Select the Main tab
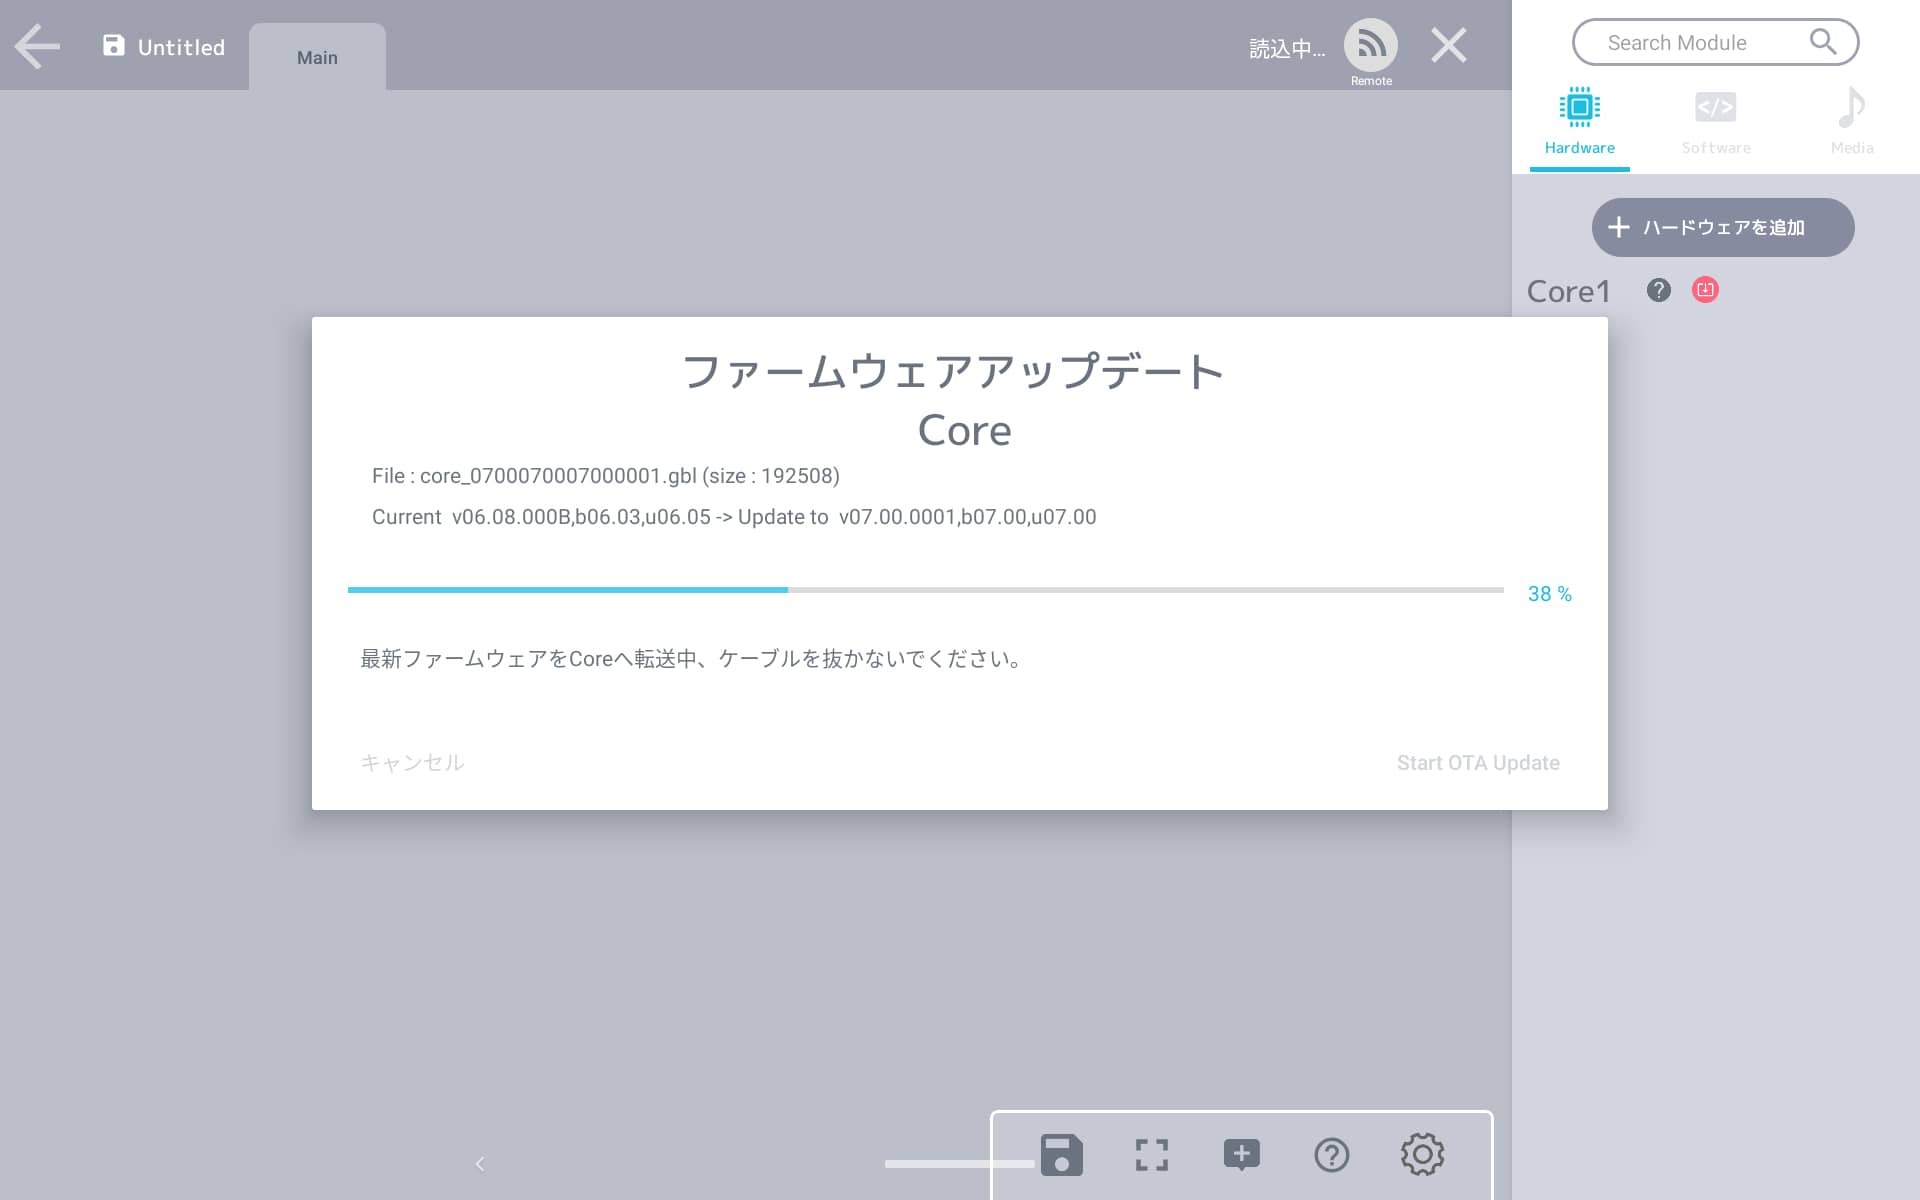Image resolution: width=1920 pixels, height=1200 pixels. pyautogui.click(x=317, y=58)
